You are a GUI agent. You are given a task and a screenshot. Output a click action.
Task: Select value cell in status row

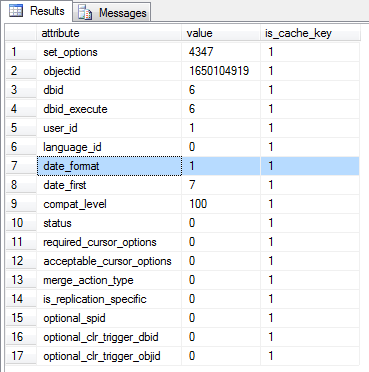pos(221,223)
